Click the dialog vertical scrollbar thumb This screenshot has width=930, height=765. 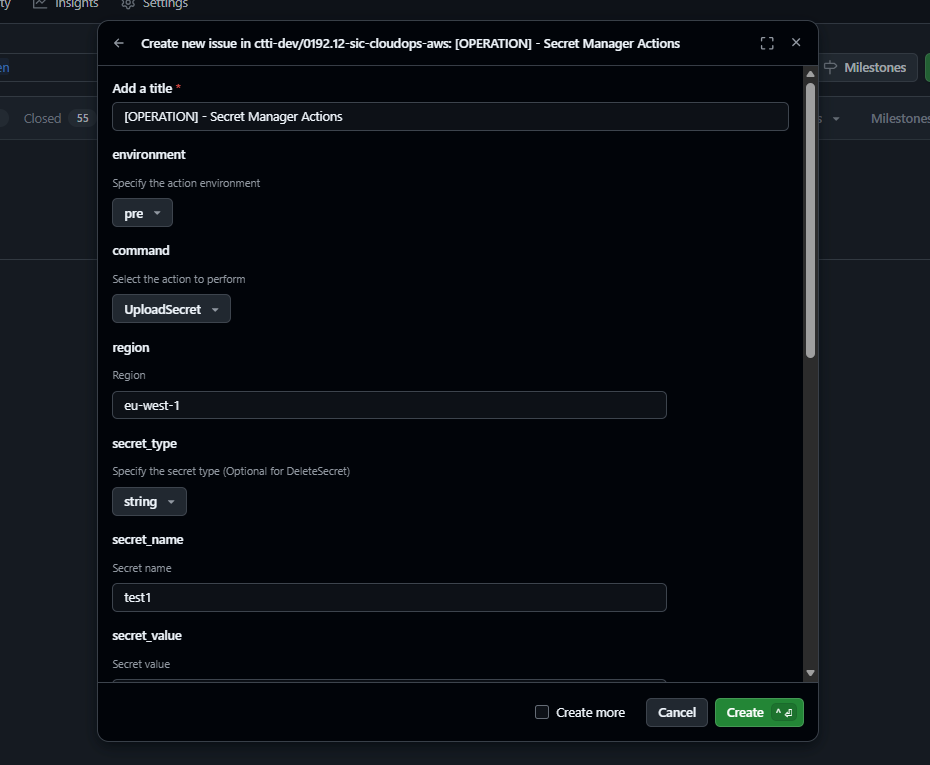[810, 220]
